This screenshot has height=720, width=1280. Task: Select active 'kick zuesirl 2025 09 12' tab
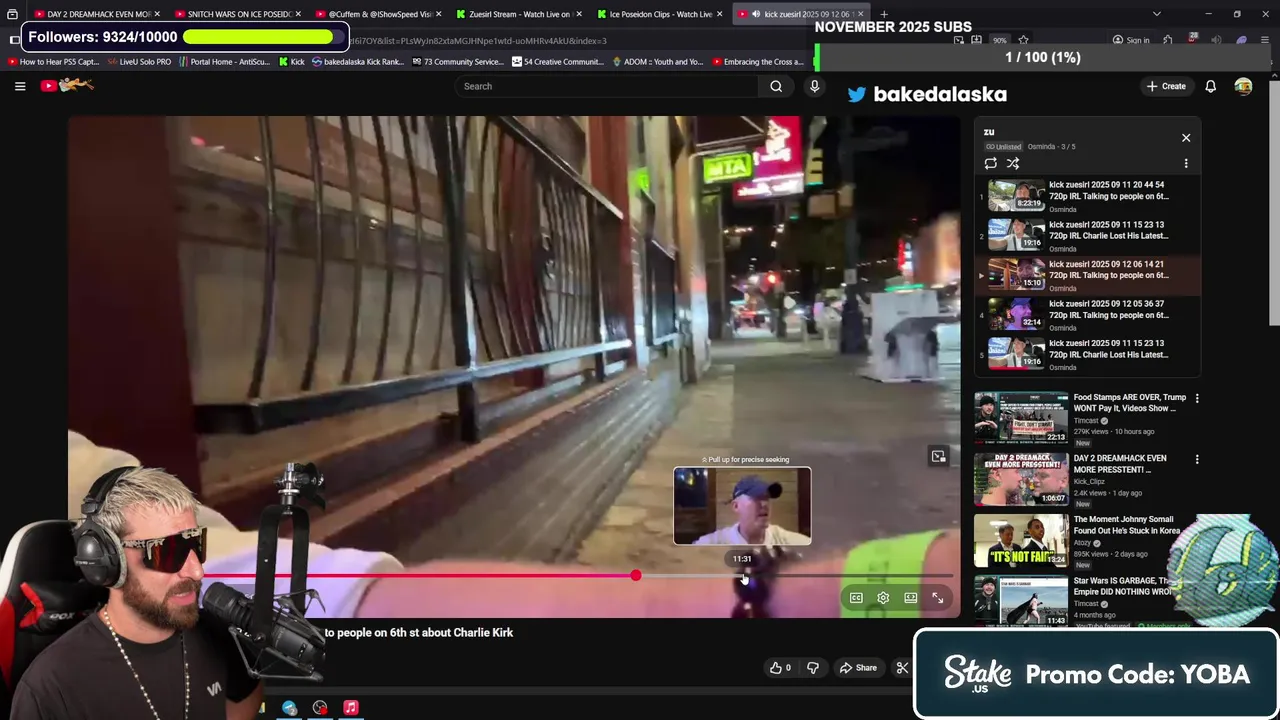(x=802, y=14)
